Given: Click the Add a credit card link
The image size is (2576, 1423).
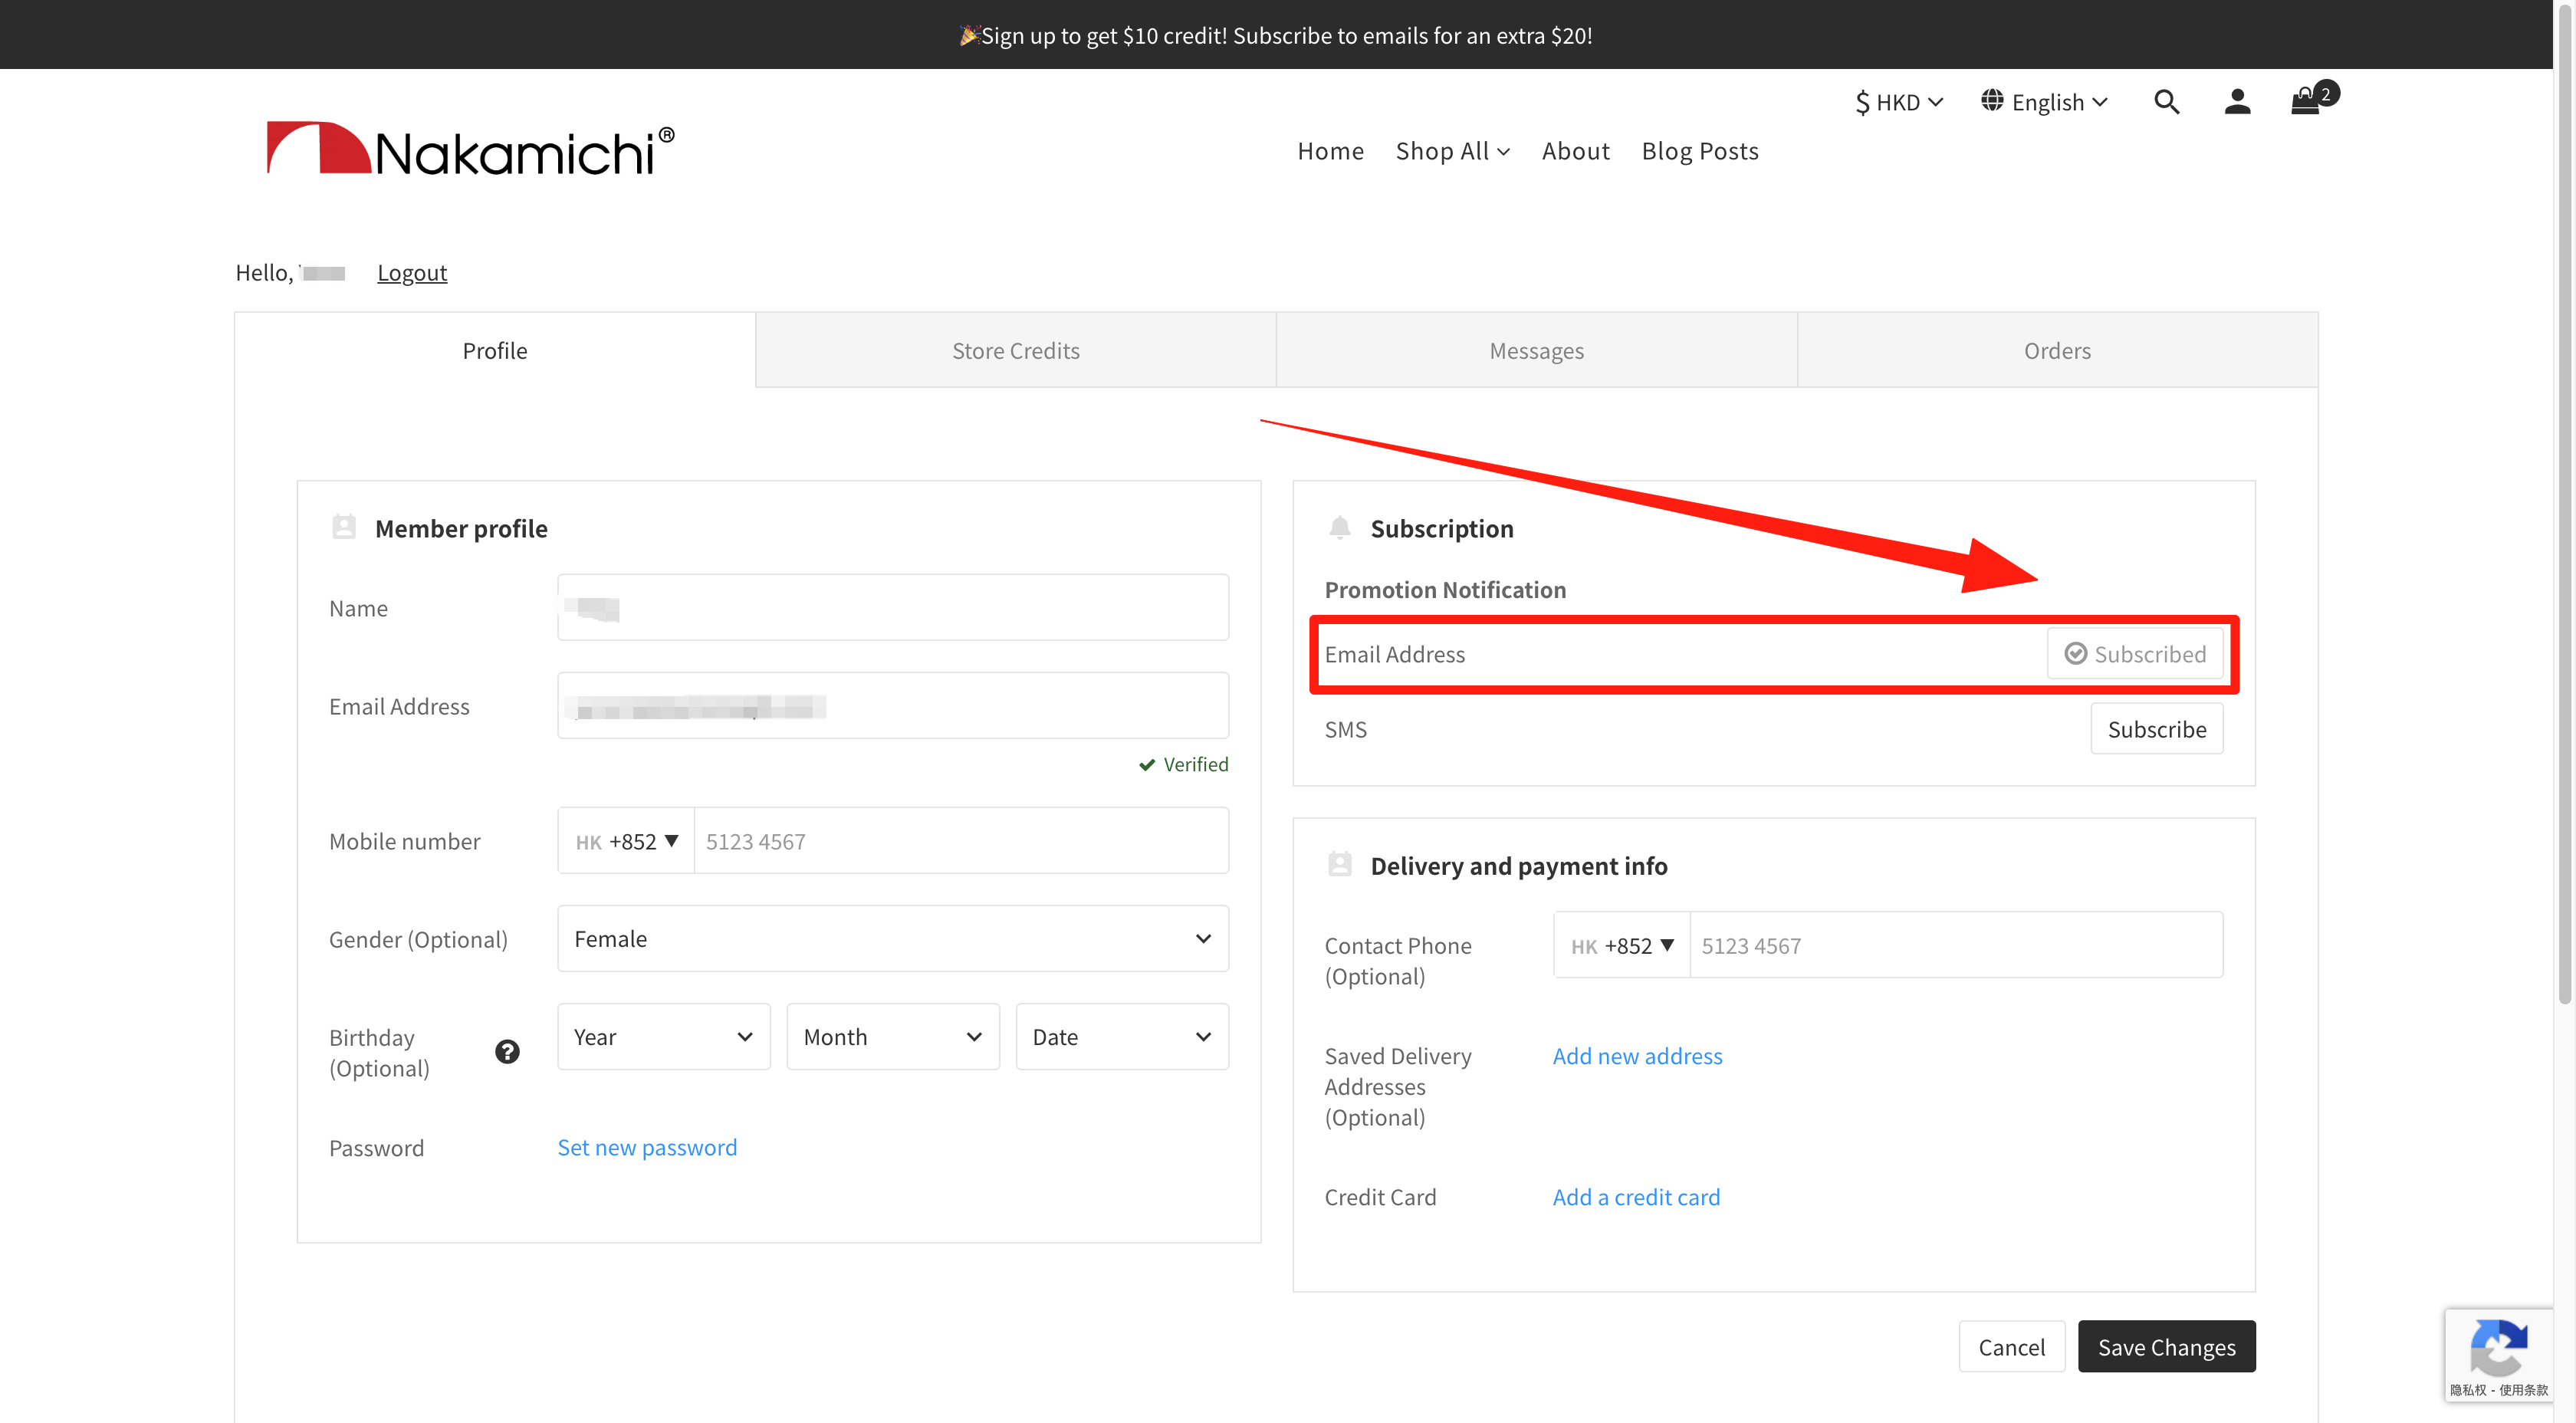Looking at the screenshot, I should [1636, 1196].
